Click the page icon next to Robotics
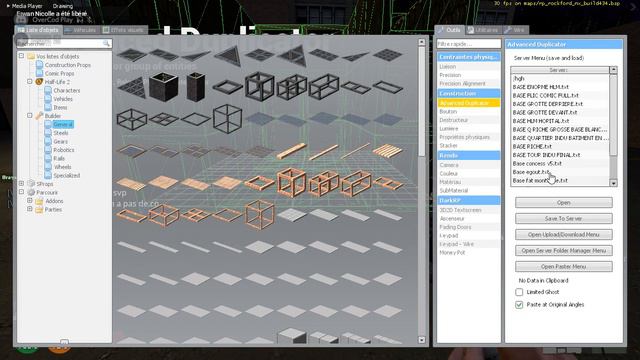Viewport: 640px width, 360px height. [48, 150]
